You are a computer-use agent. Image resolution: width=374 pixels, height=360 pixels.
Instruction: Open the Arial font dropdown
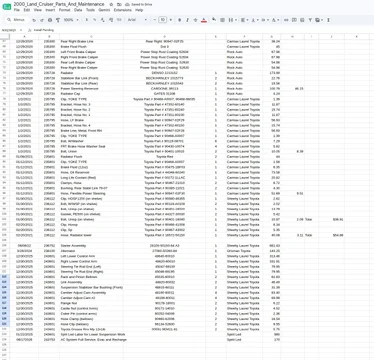click(137, 20)
